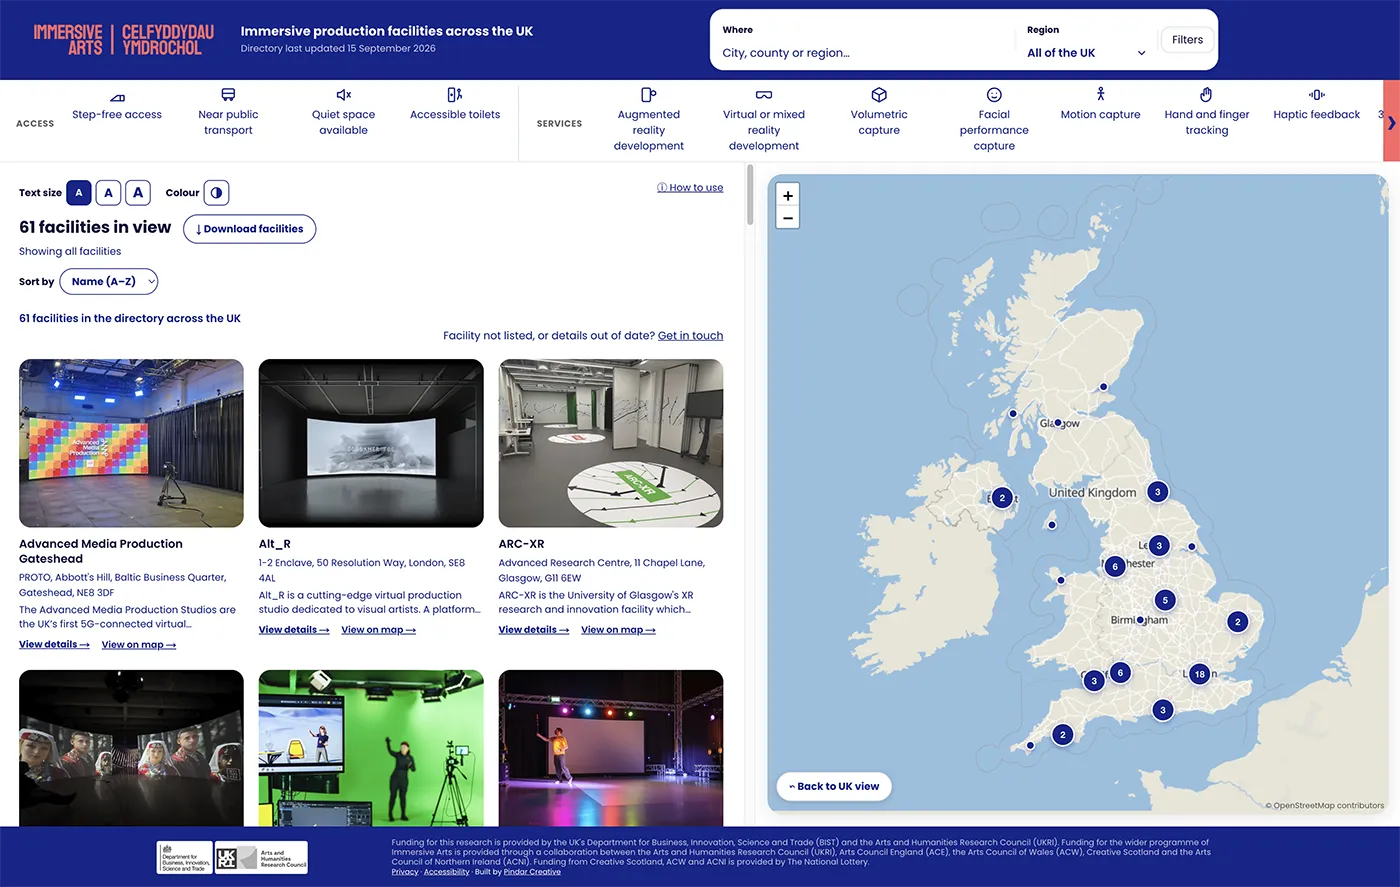View details for Advanced Media Production Gateshead

(54, 645)
